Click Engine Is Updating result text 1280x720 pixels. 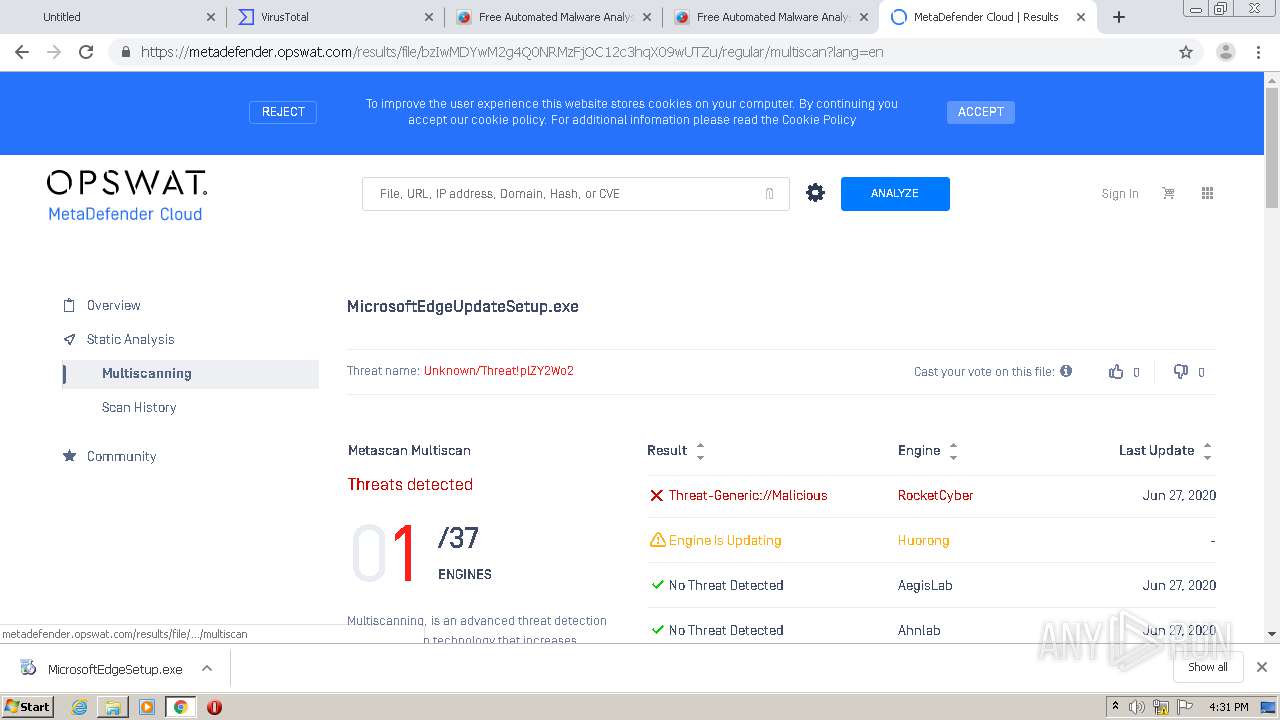click(725, 540)
